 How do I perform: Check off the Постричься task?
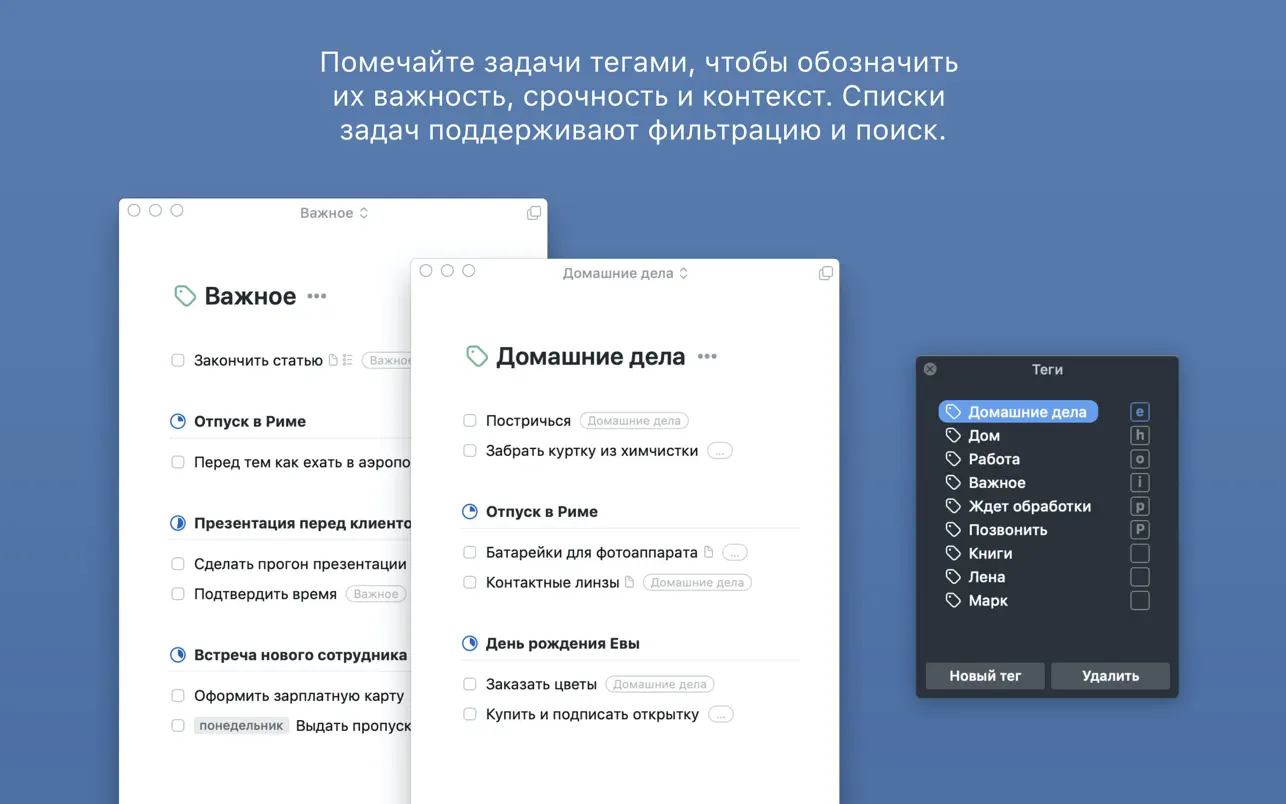470,421
